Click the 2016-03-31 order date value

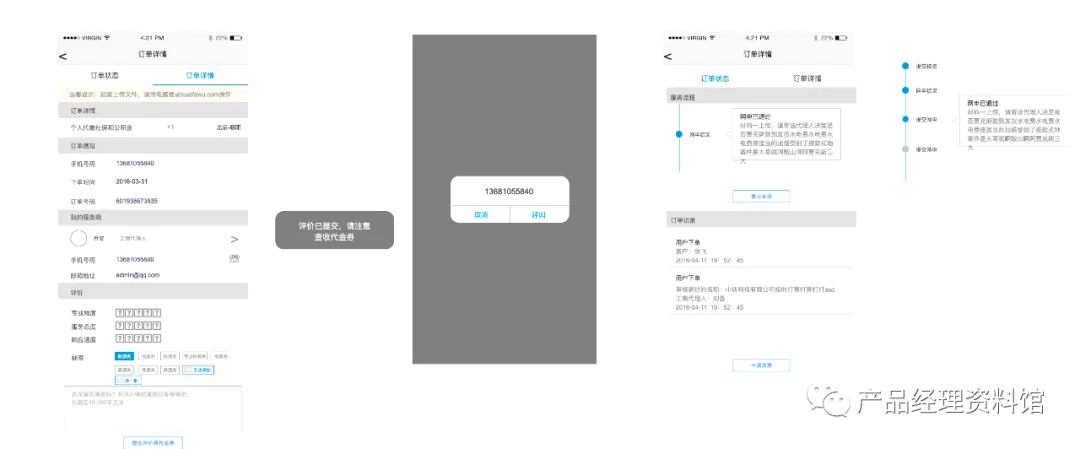click(132, 182)
